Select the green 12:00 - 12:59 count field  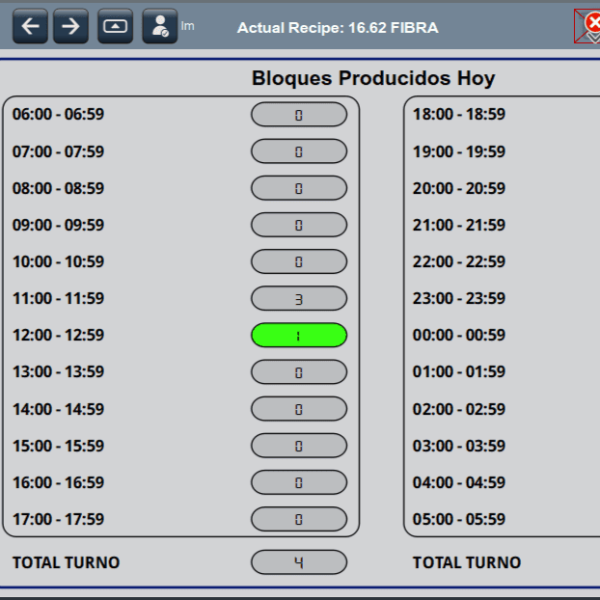(299, 335)
